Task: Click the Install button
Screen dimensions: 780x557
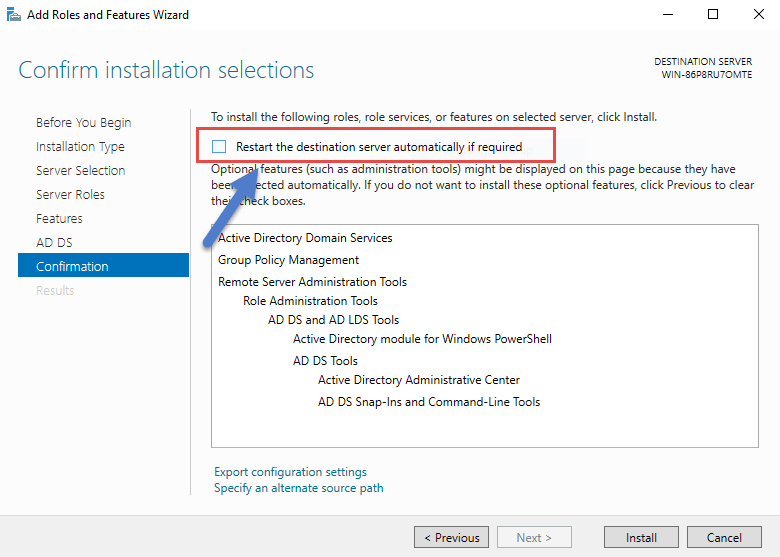Action: tap(641, 537)
